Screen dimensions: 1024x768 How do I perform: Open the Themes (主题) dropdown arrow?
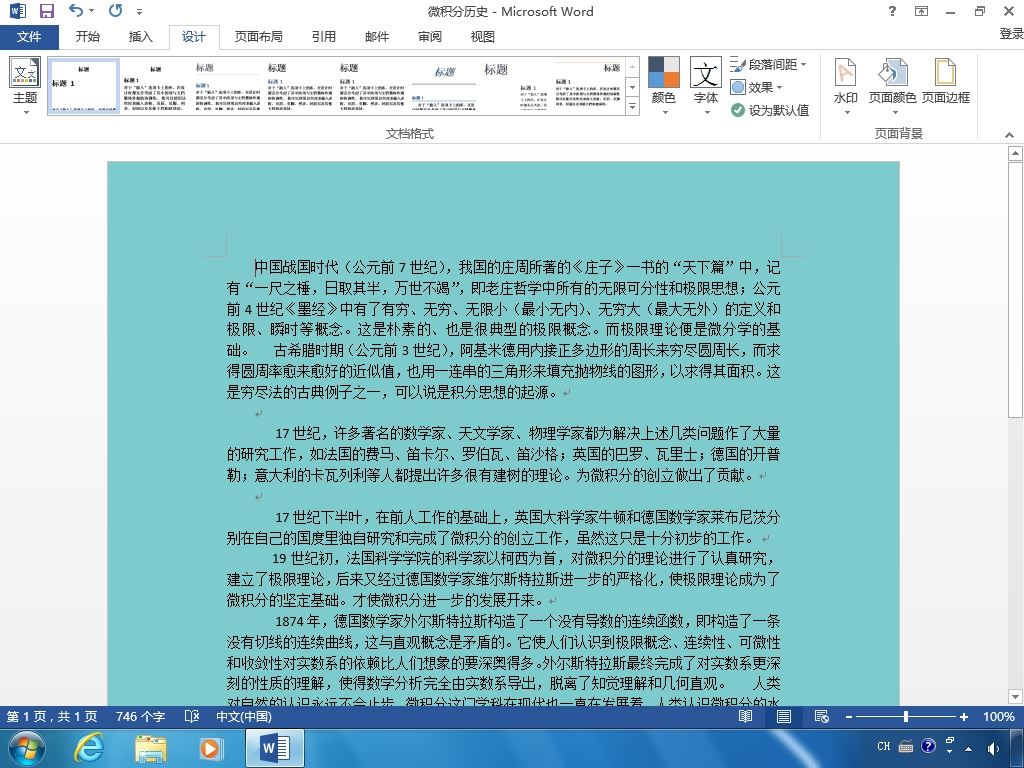tap(25, 112)
